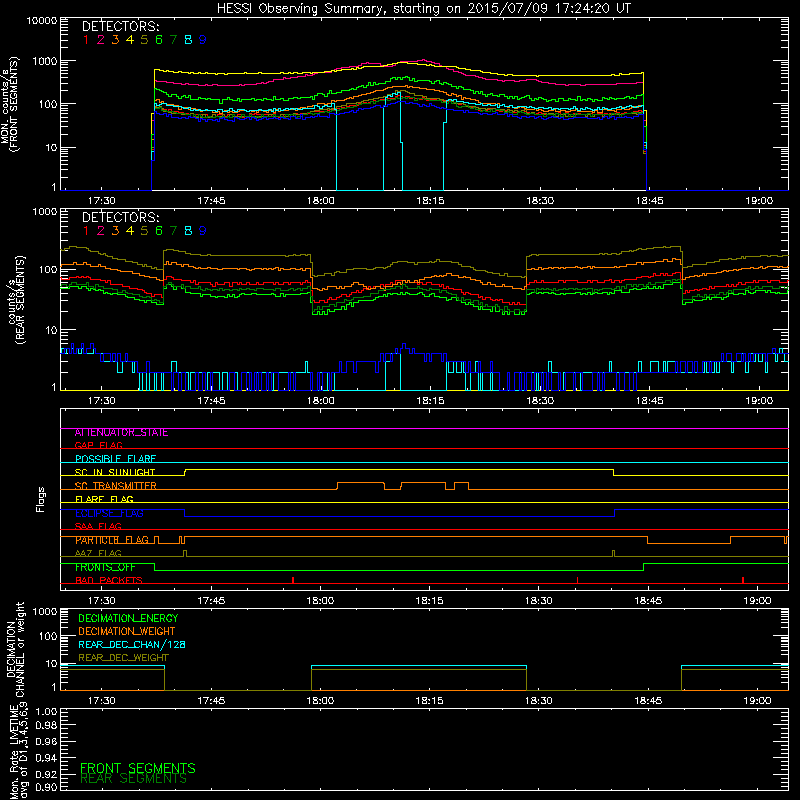Click the 1.00 tick on livetime y-axis

coord(46,712)
